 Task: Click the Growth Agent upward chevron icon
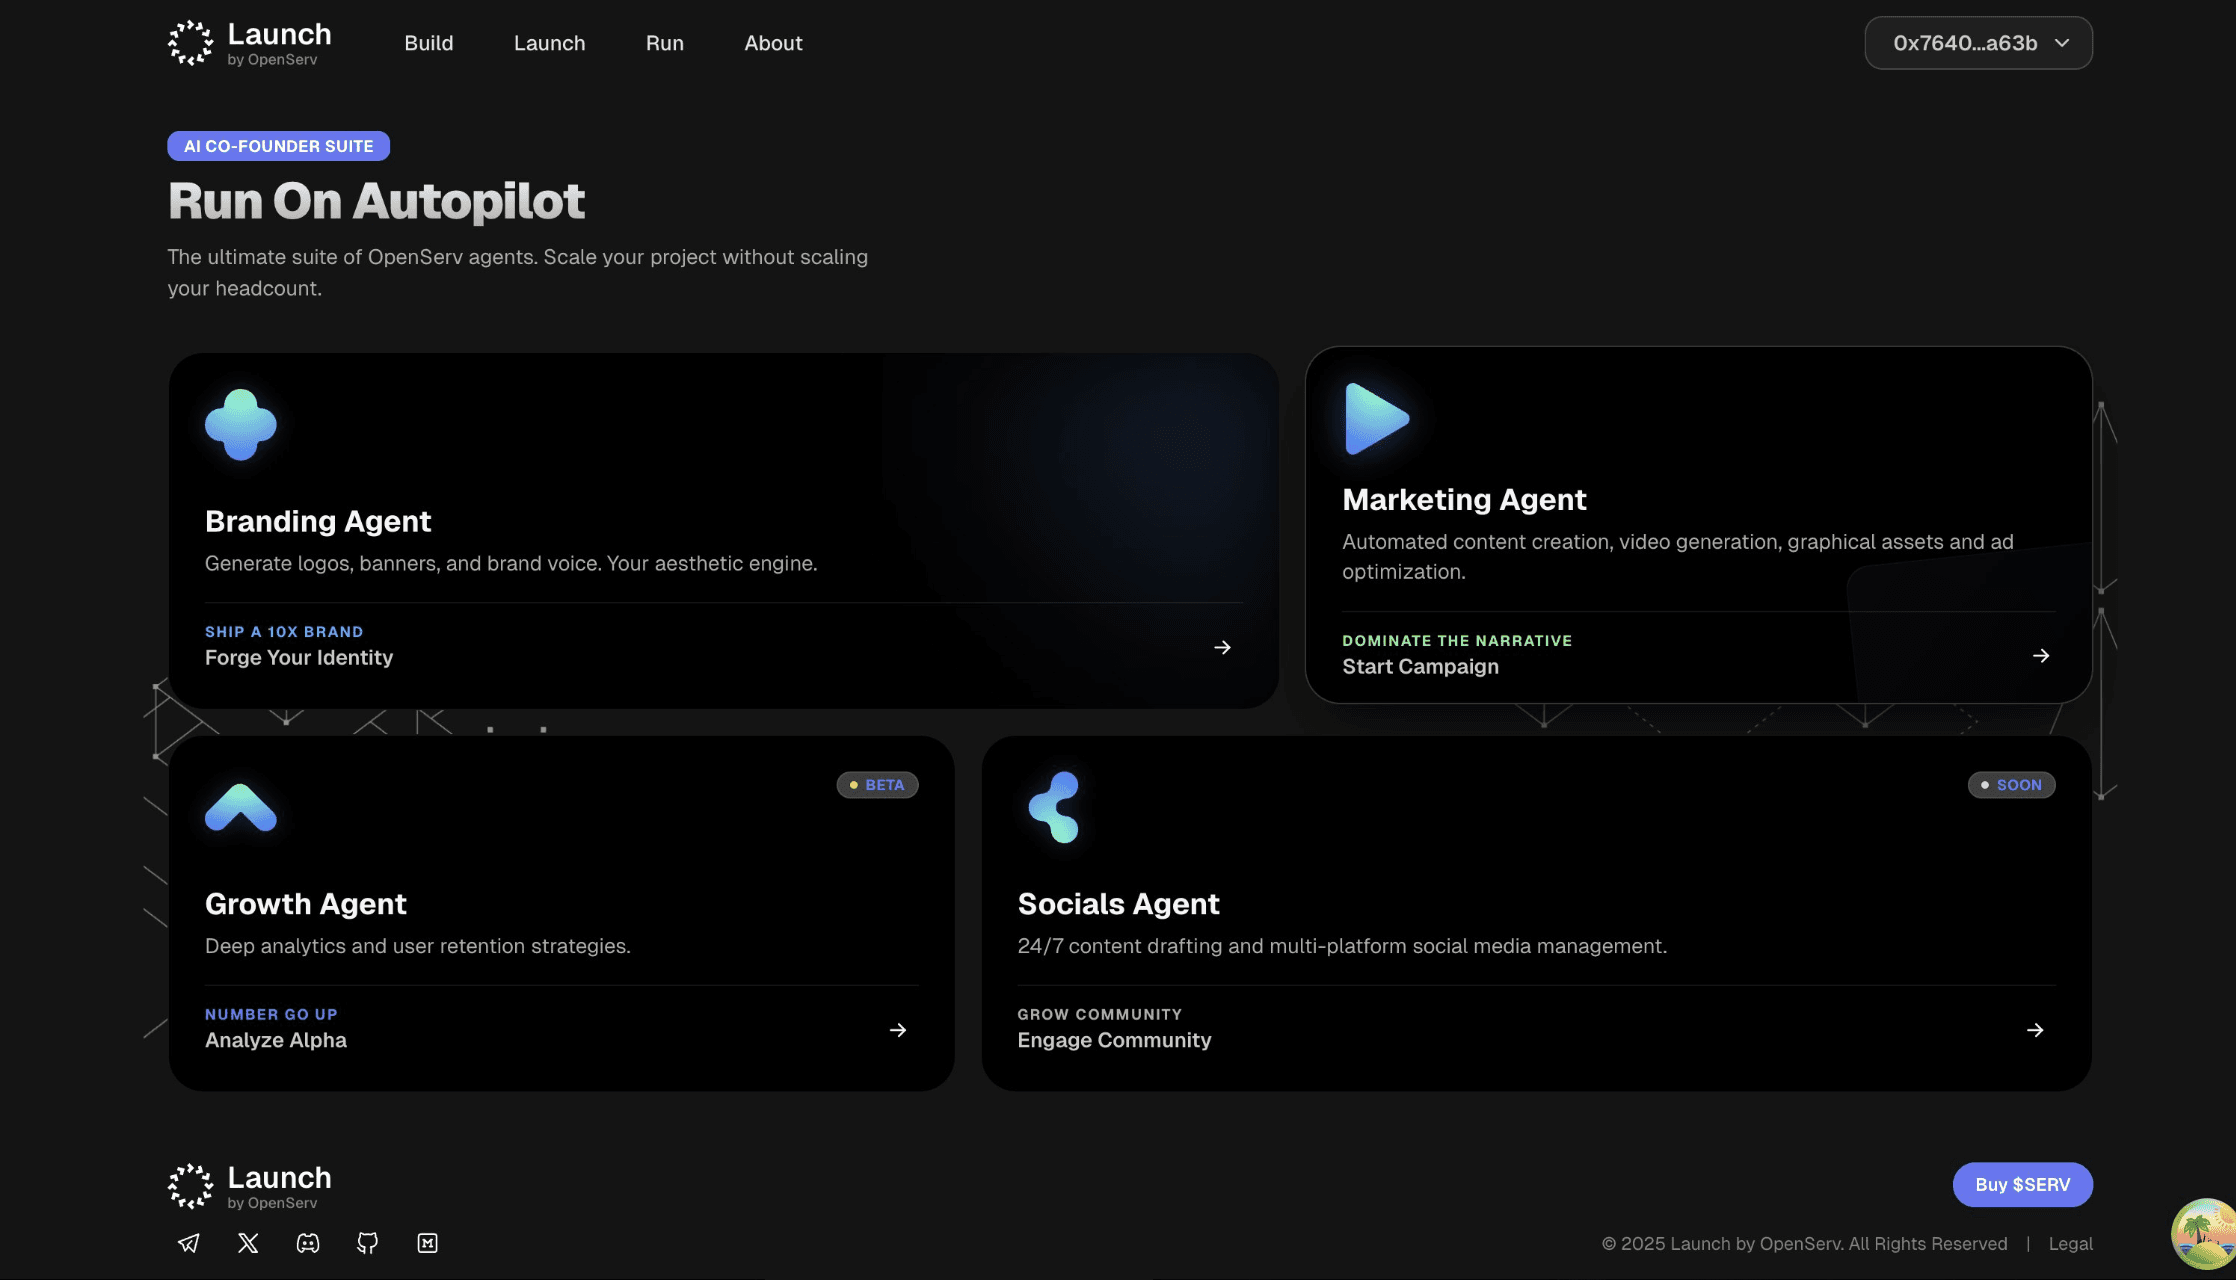241,808
